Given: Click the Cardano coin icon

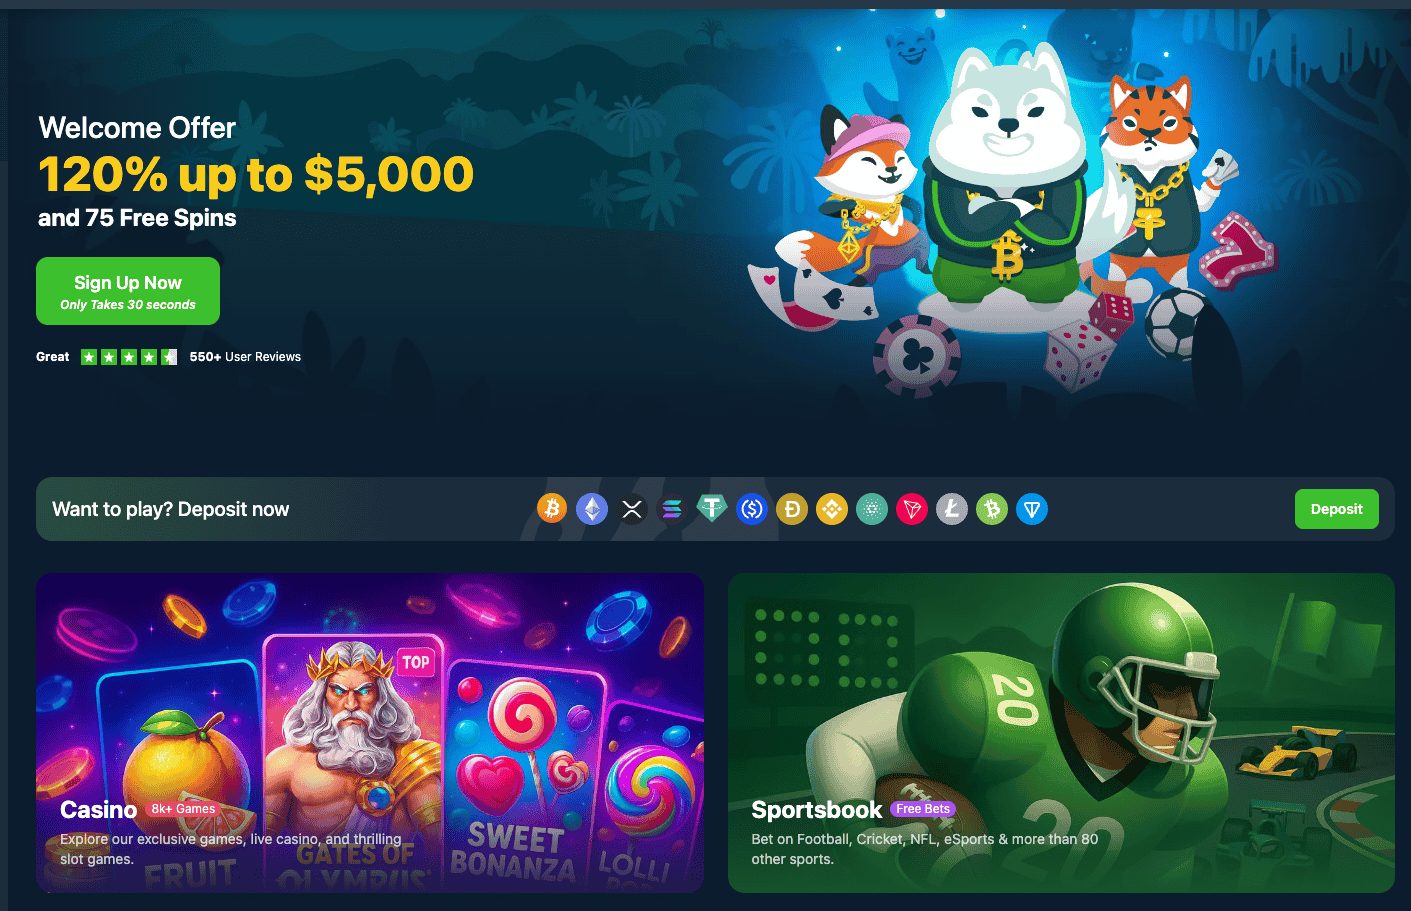Looking at the screenshot, I should click(x=872, y=509).
